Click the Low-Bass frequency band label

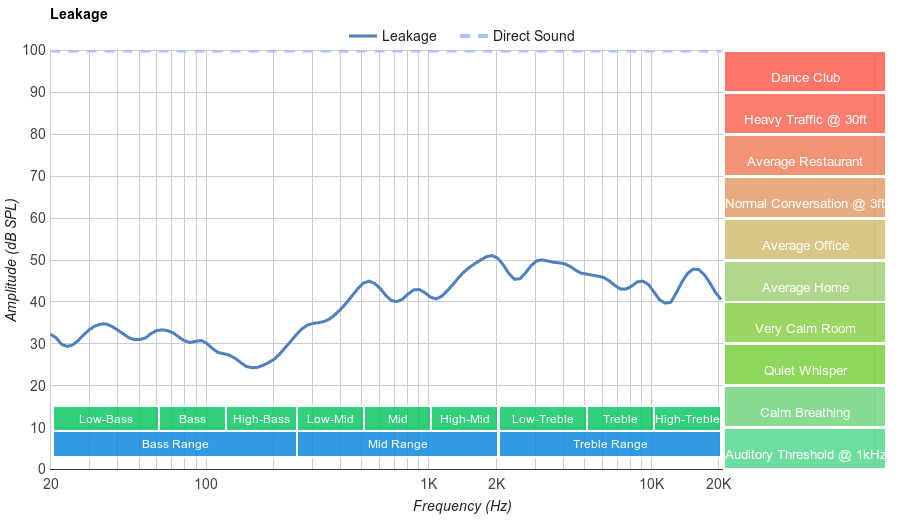[x=105, y=419]
